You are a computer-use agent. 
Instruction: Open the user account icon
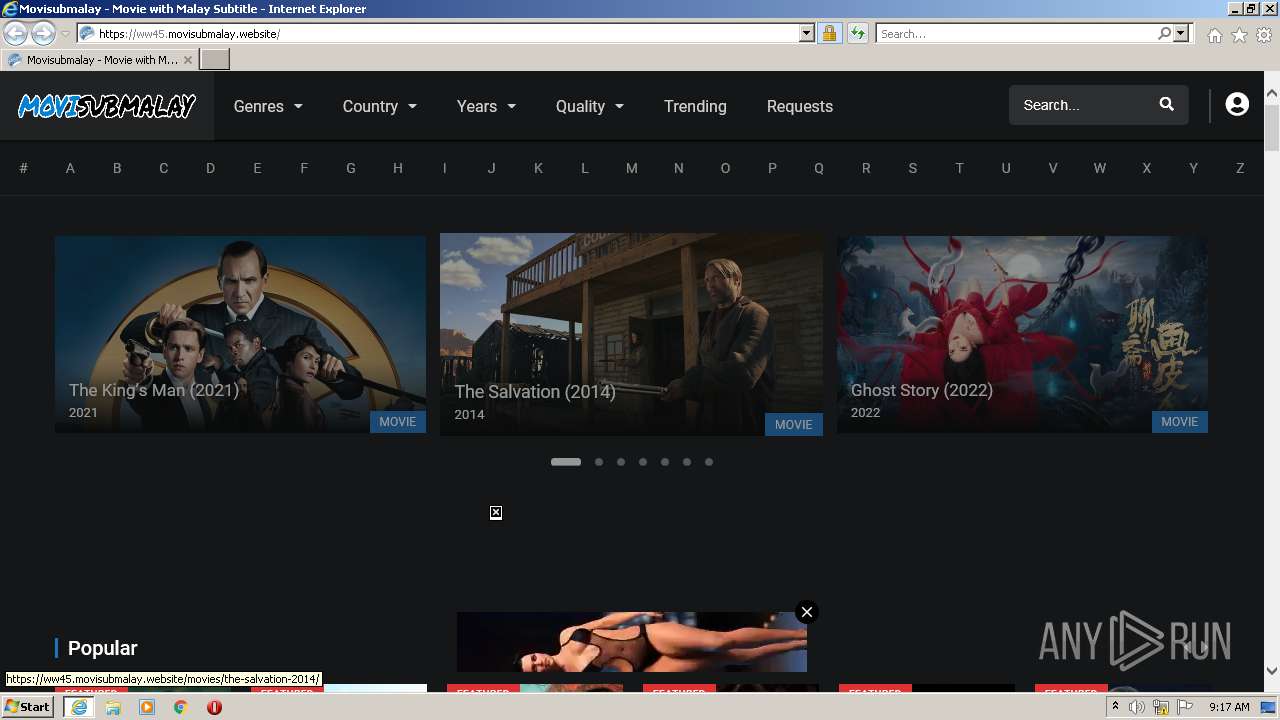point(1237,105)
